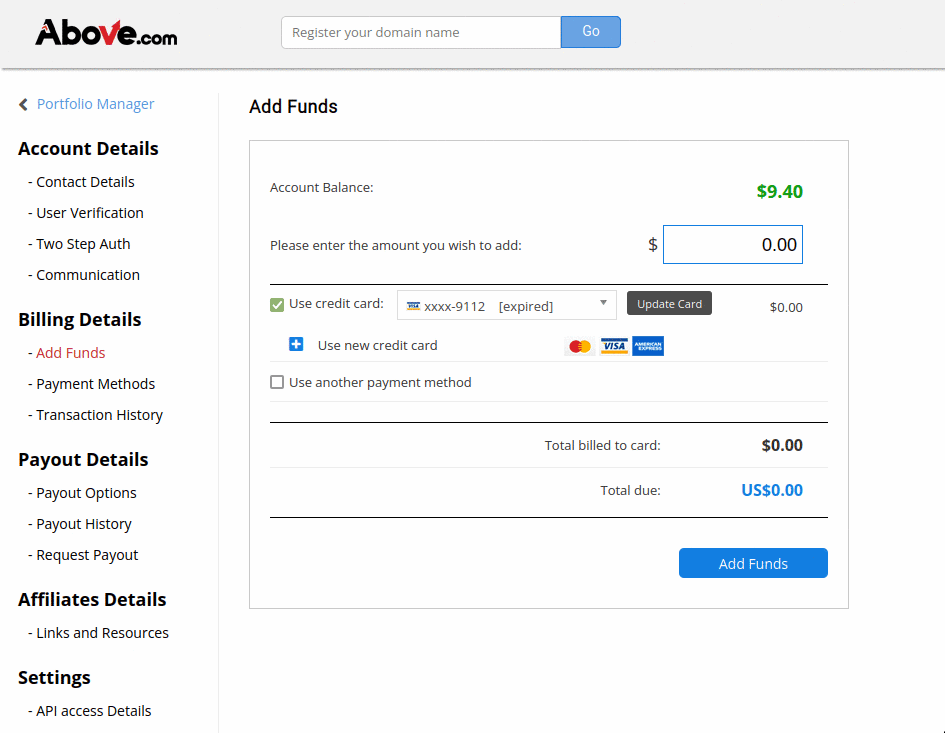
Task: Uncheck the Use credit card checkbox
Action: (277, 305)
